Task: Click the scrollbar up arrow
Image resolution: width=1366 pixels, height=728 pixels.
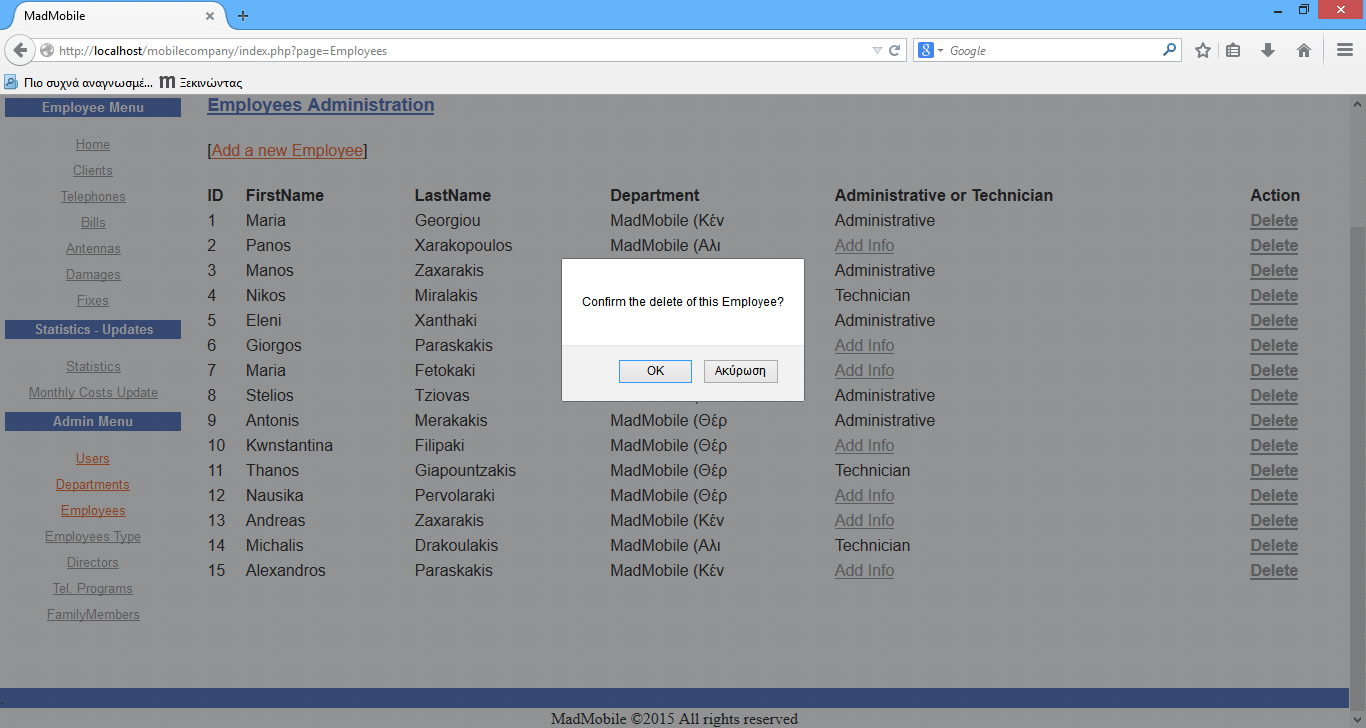Action: click(x=1357, y=104)
